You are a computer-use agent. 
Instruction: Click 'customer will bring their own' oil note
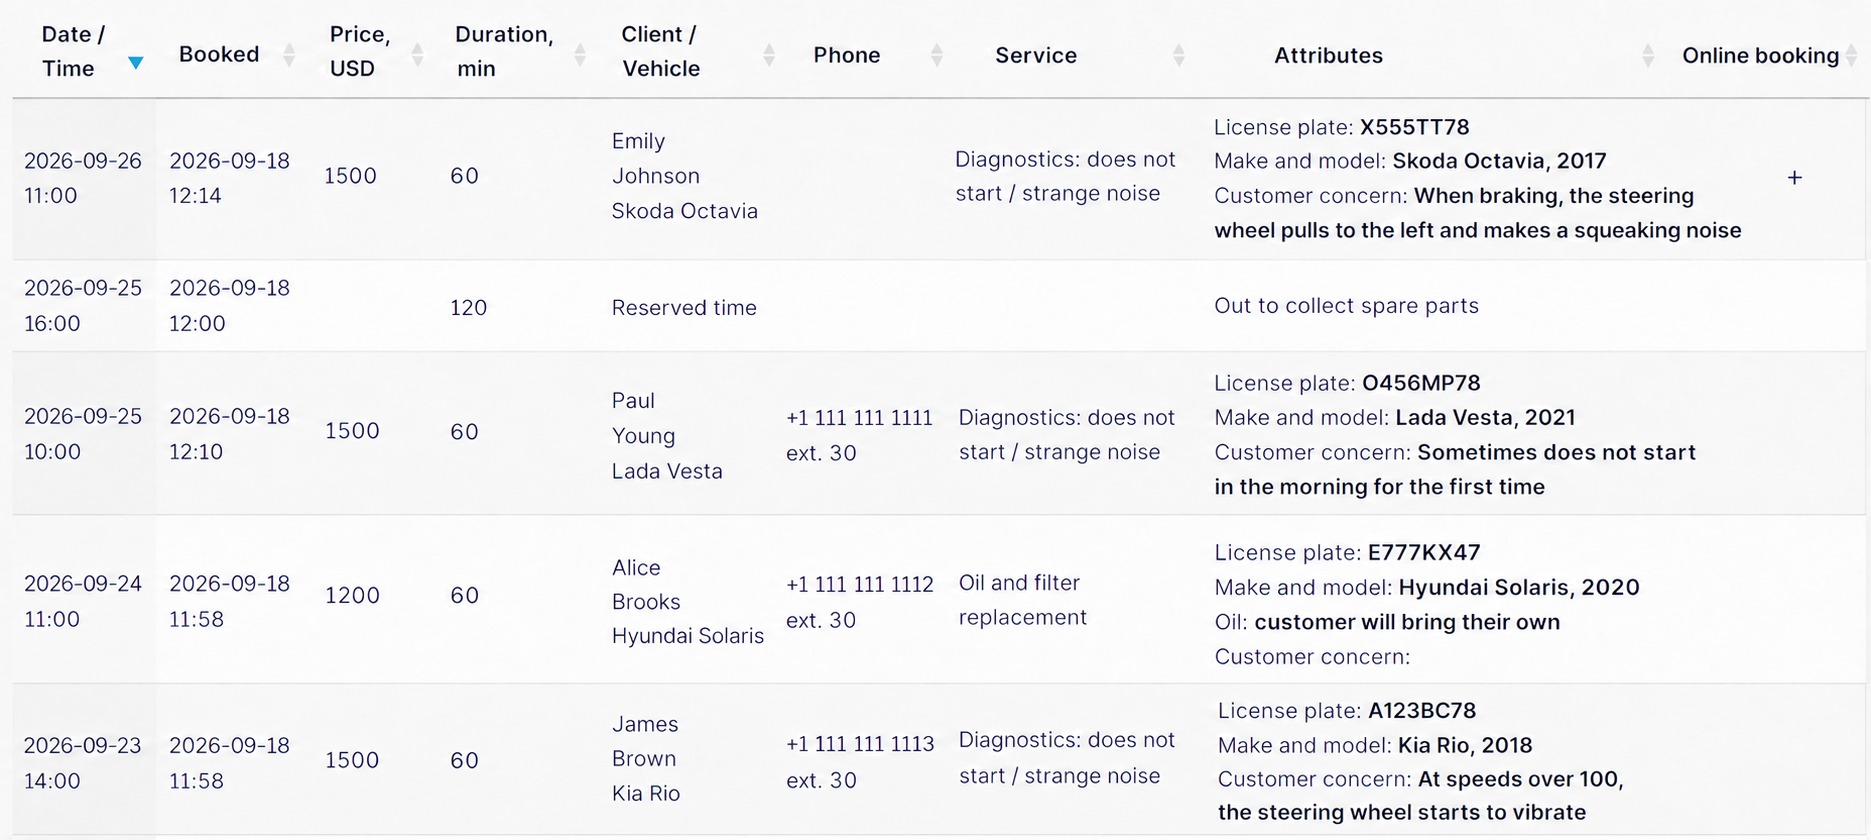point(1407,621)
